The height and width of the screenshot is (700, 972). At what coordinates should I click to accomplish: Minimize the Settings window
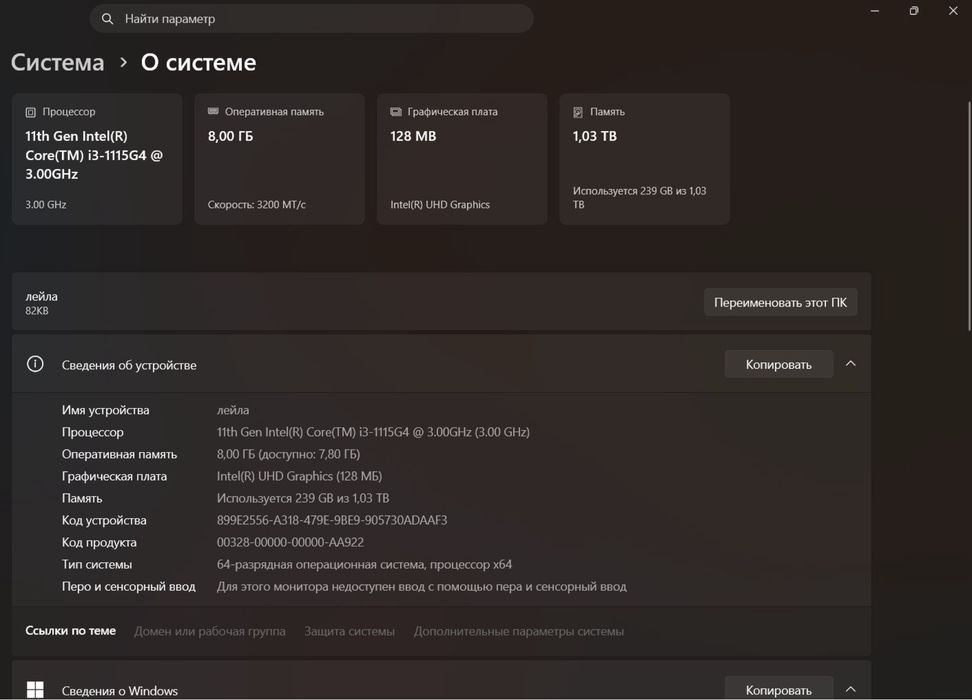point(875,11)
